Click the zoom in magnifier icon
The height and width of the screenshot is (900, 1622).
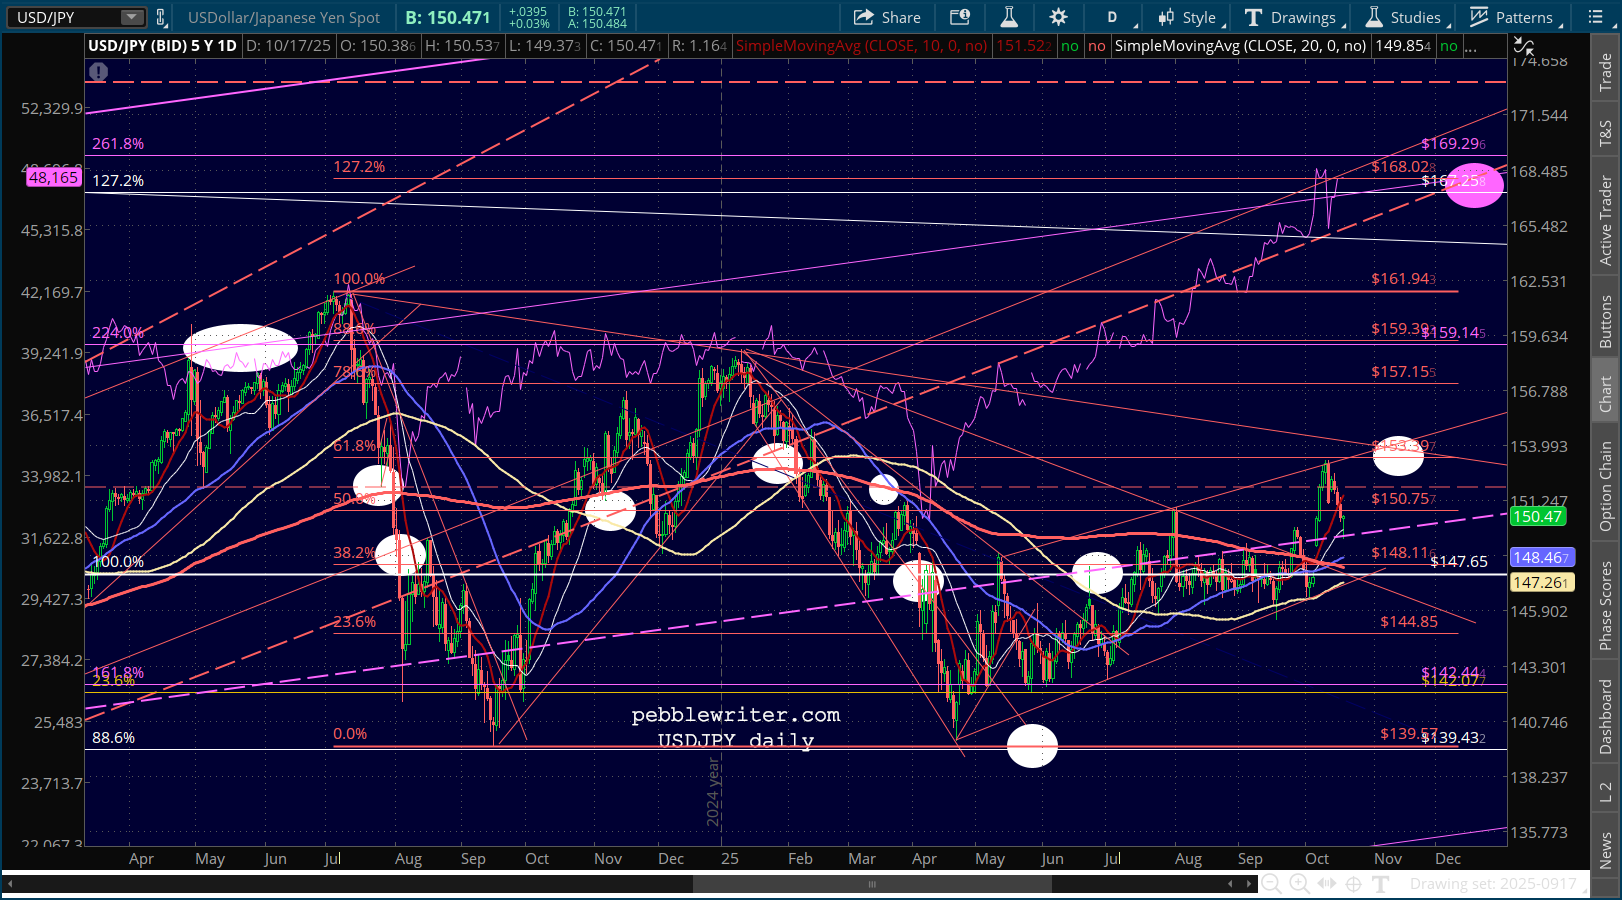tap(1299, 884)
